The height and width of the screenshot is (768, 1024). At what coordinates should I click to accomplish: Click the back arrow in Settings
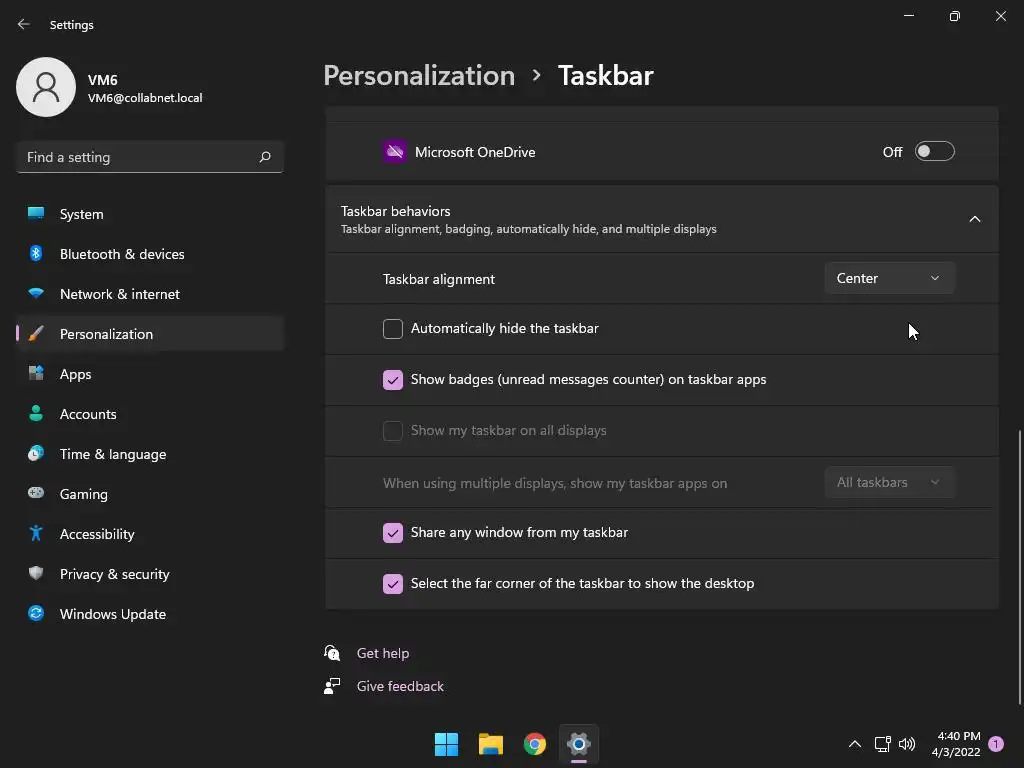[24, 24]
